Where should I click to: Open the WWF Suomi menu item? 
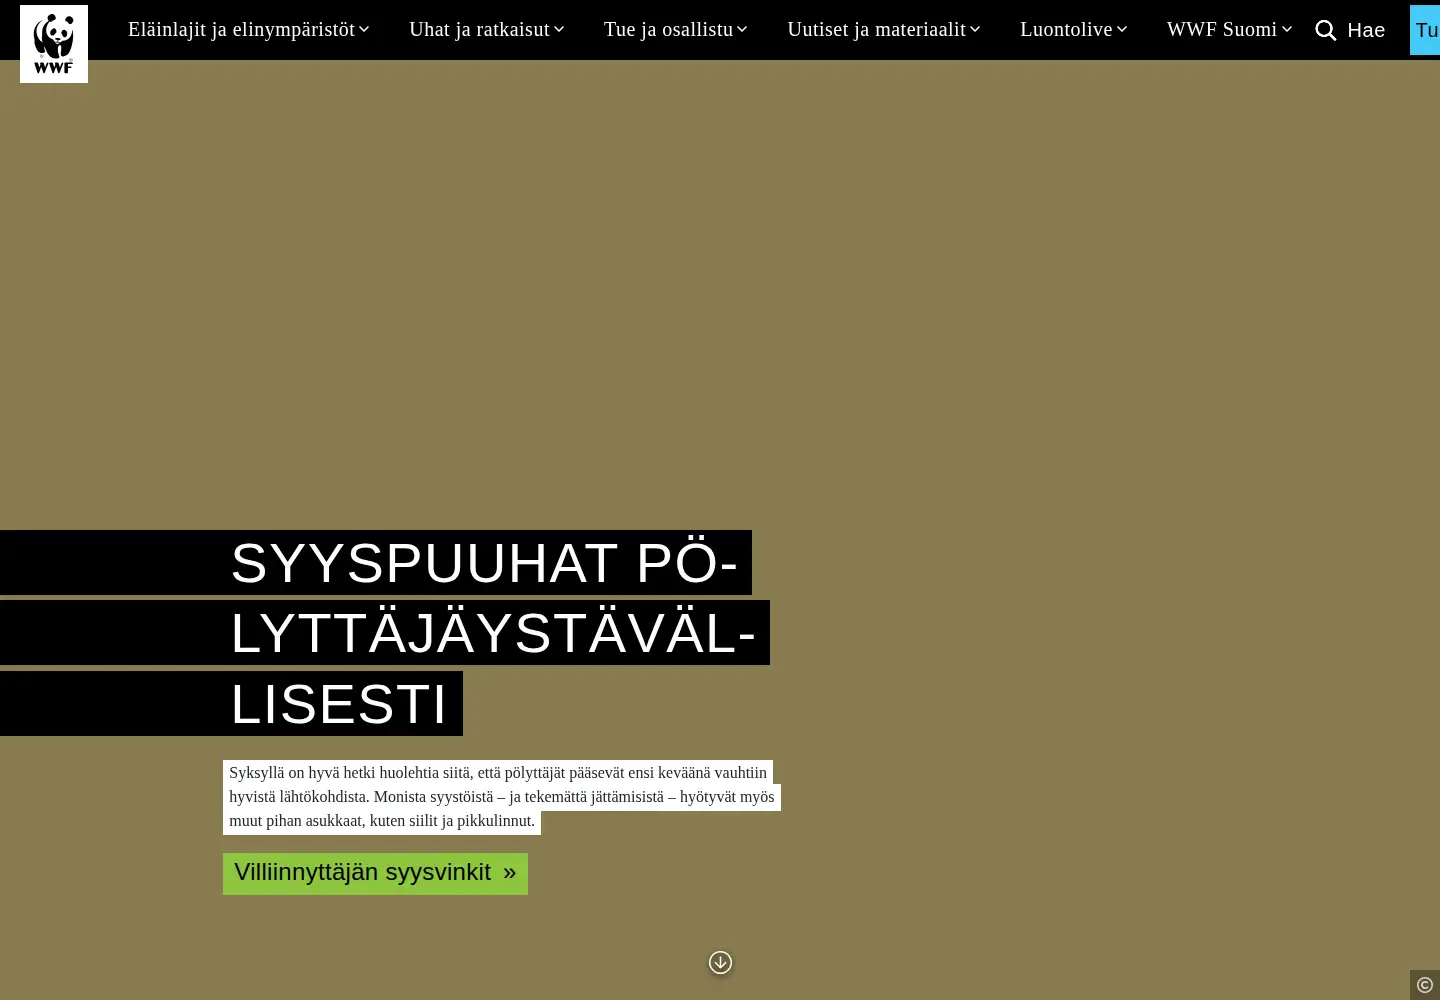[x=1222, y=30]
